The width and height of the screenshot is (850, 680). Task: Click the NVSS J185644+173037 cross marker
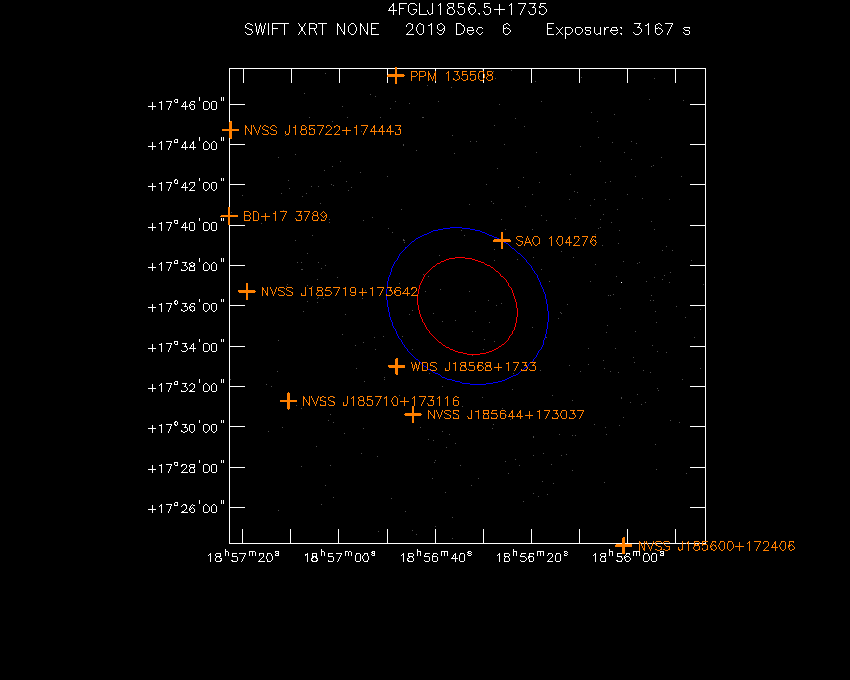coord(413,415)
